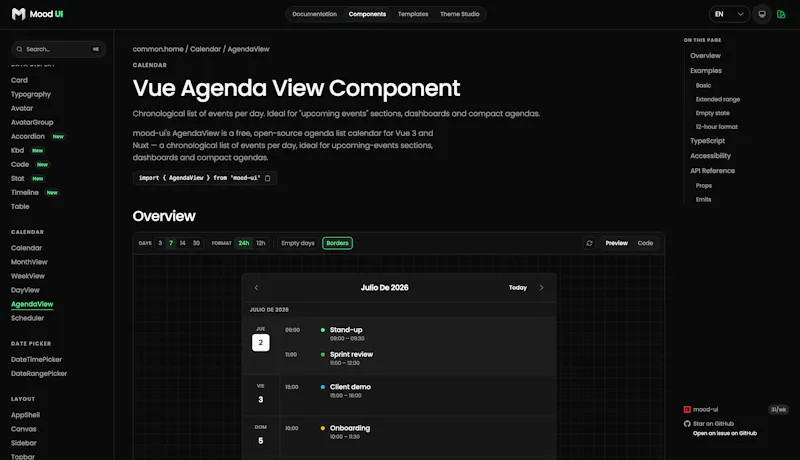Open WeekView in sidebar
This screenshot has height=460, width=800.
pyautogui.click(x=28, y=276)
